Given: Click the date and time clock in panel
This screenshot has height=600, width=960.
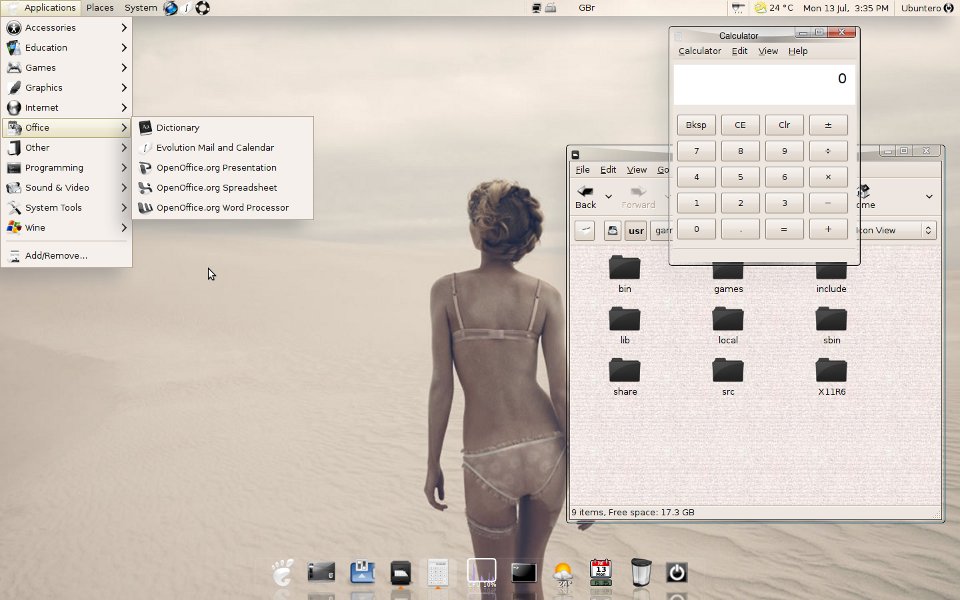Looking at the screenshot, I should (x=846, y=8).
